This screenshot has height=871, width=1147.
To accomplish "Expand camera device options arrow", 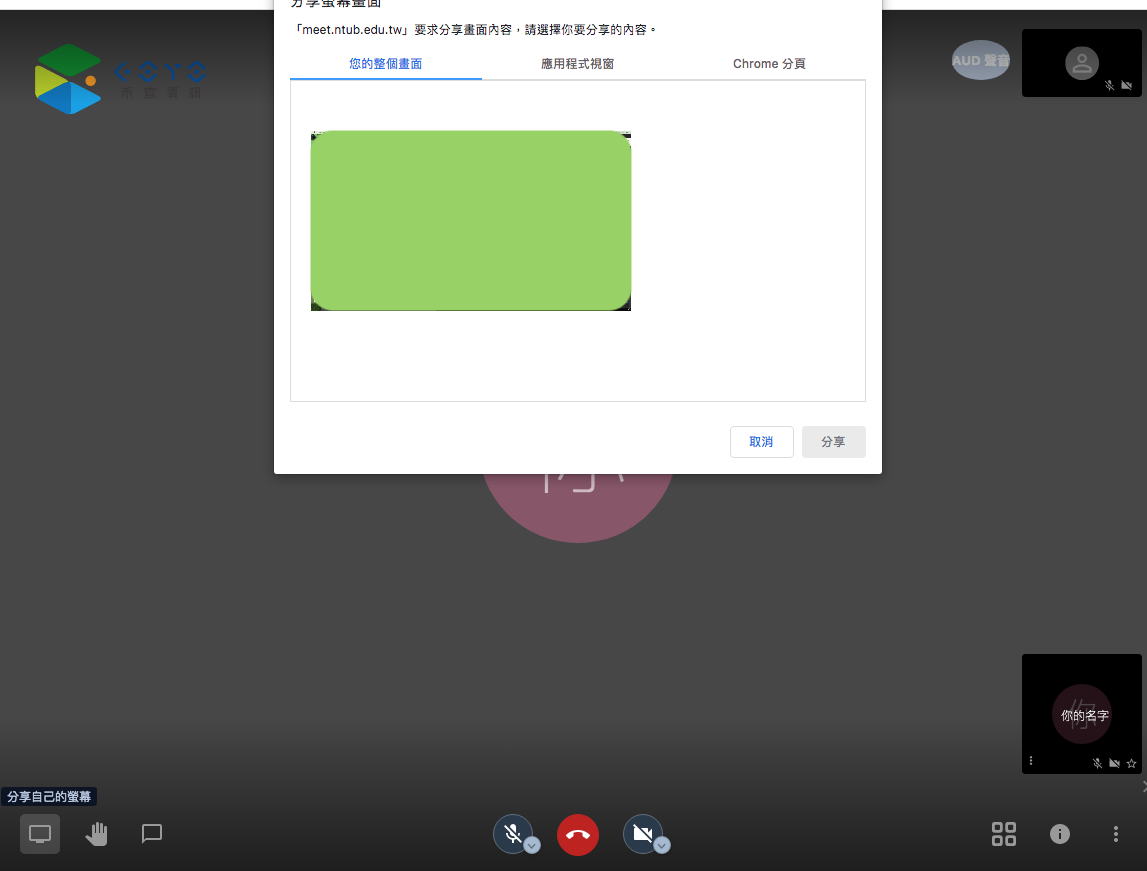I will pyautogui.click(x=662, y=846).
